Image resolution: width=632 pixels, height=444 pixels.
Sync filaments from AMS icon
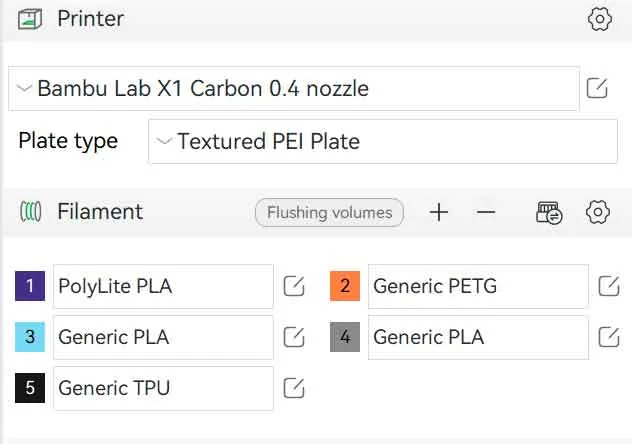tap(549, 212)
